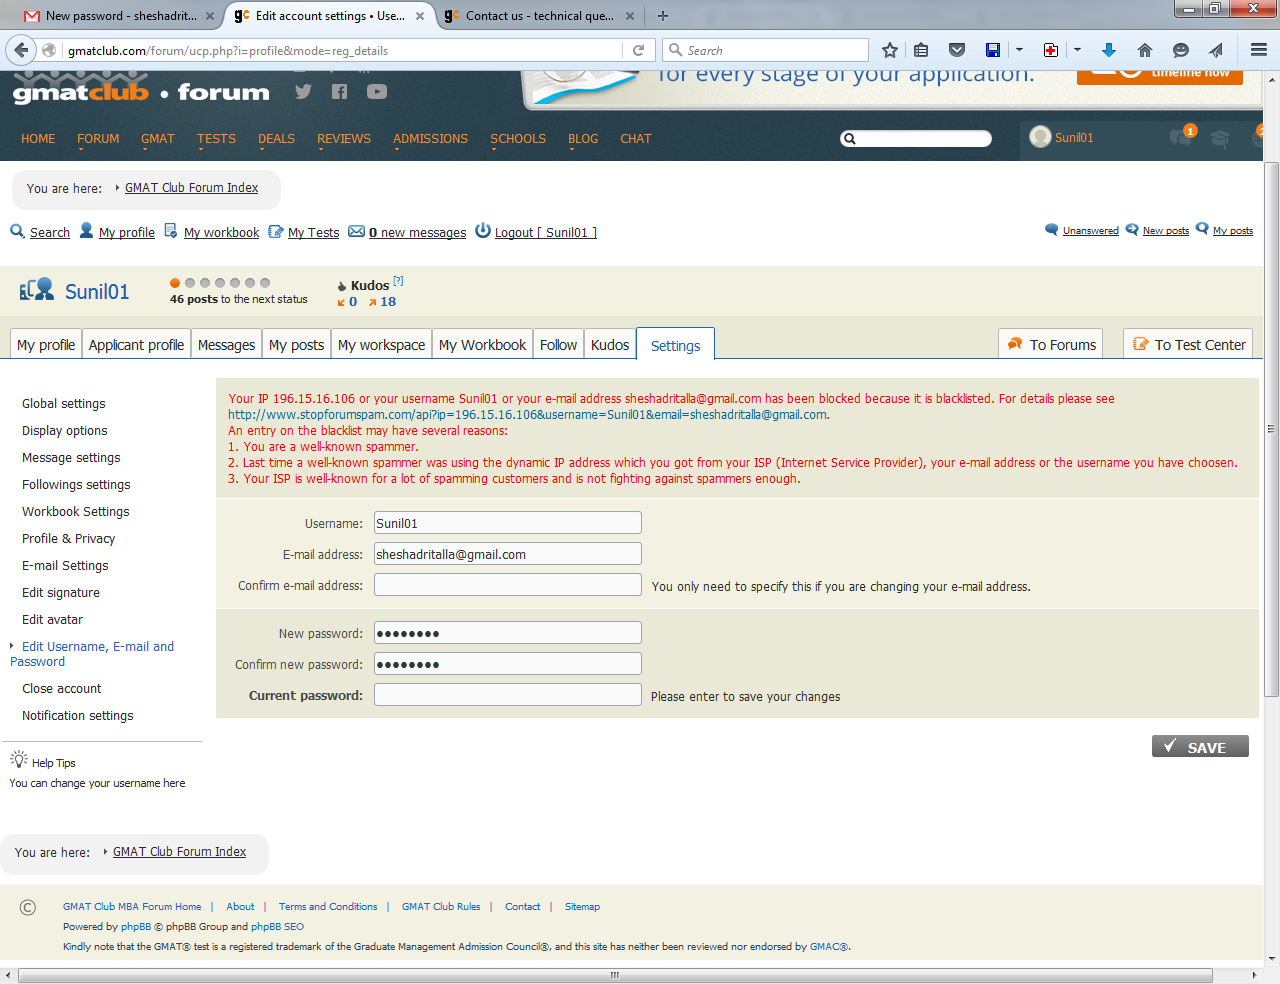This screenshot has width=1280, height=984.
Task: Click the To Test Center button
Action: (1188, 344)
